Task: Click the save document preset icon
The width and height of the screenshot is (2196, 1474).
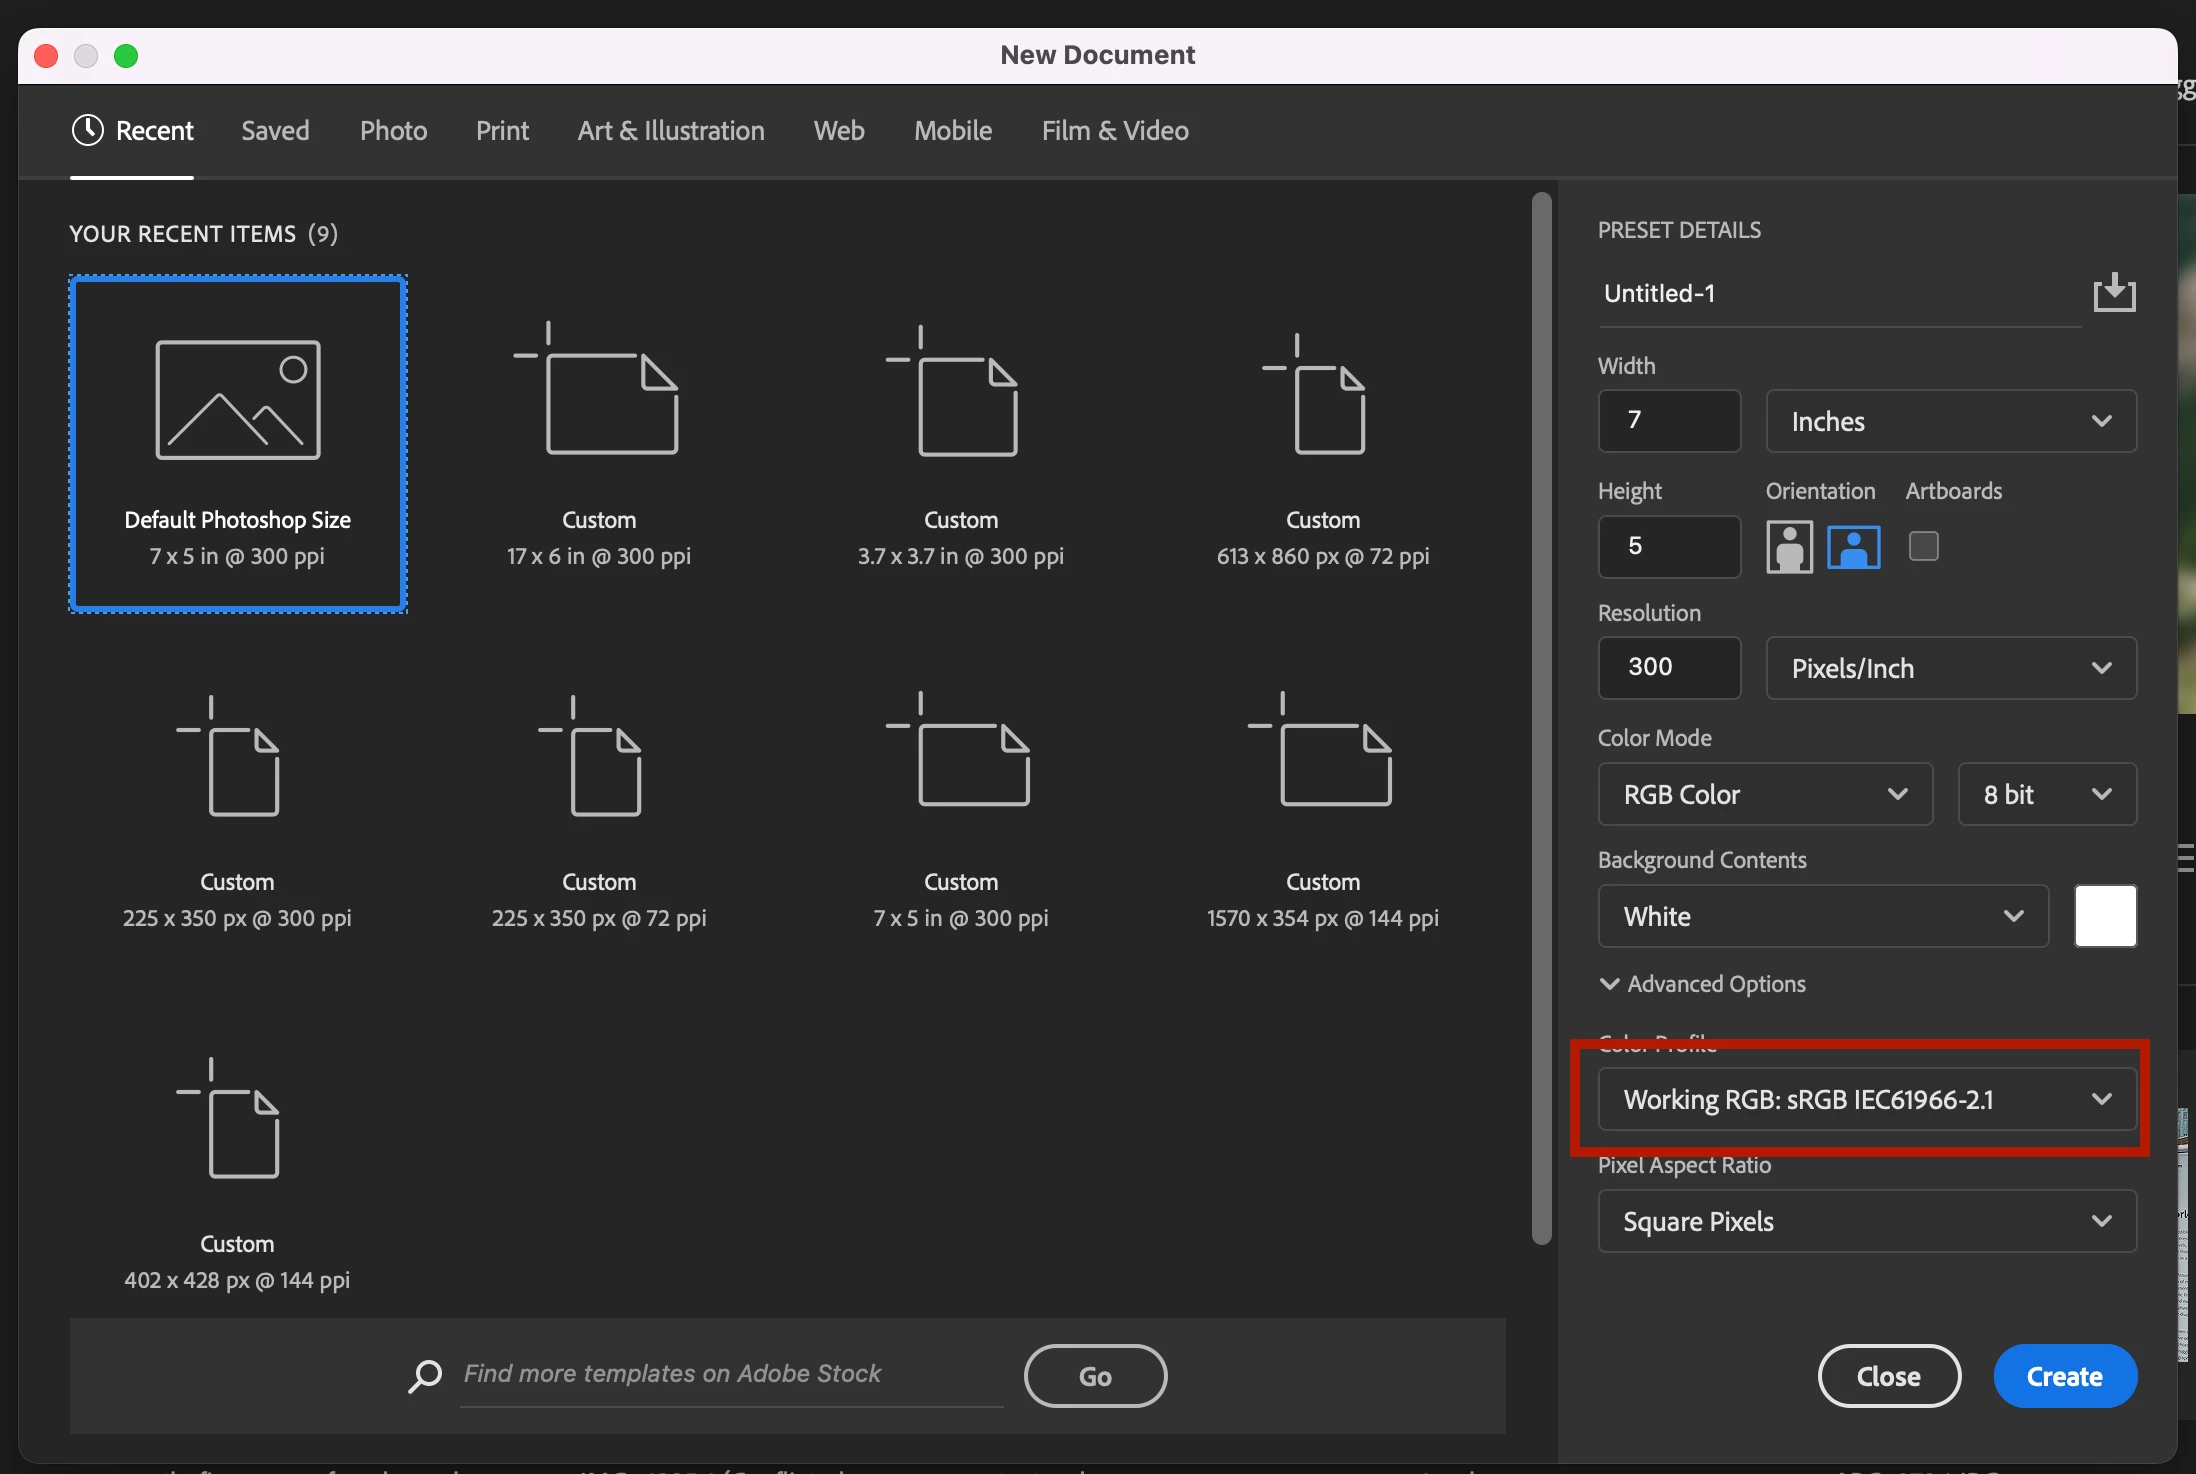Action: 2114,293
